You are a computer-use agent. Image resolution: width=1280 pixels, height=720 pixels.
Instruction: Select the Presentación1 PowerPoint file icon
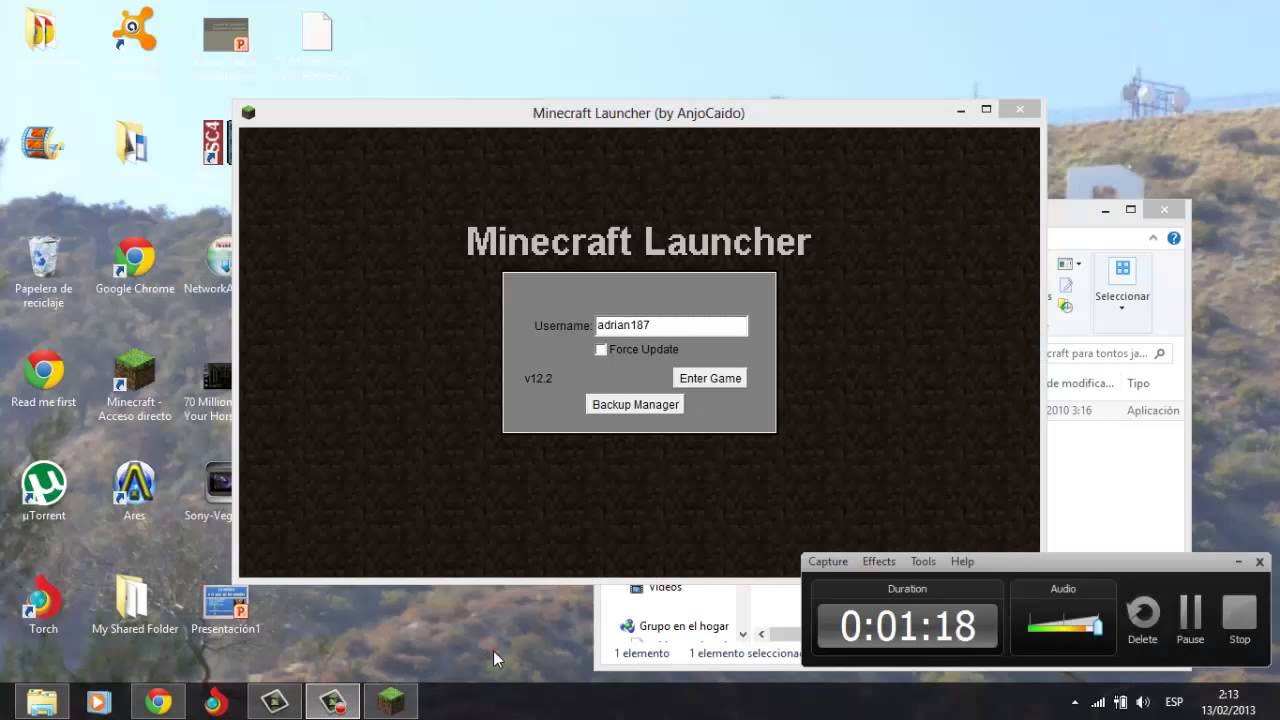[x=226, y=611]
